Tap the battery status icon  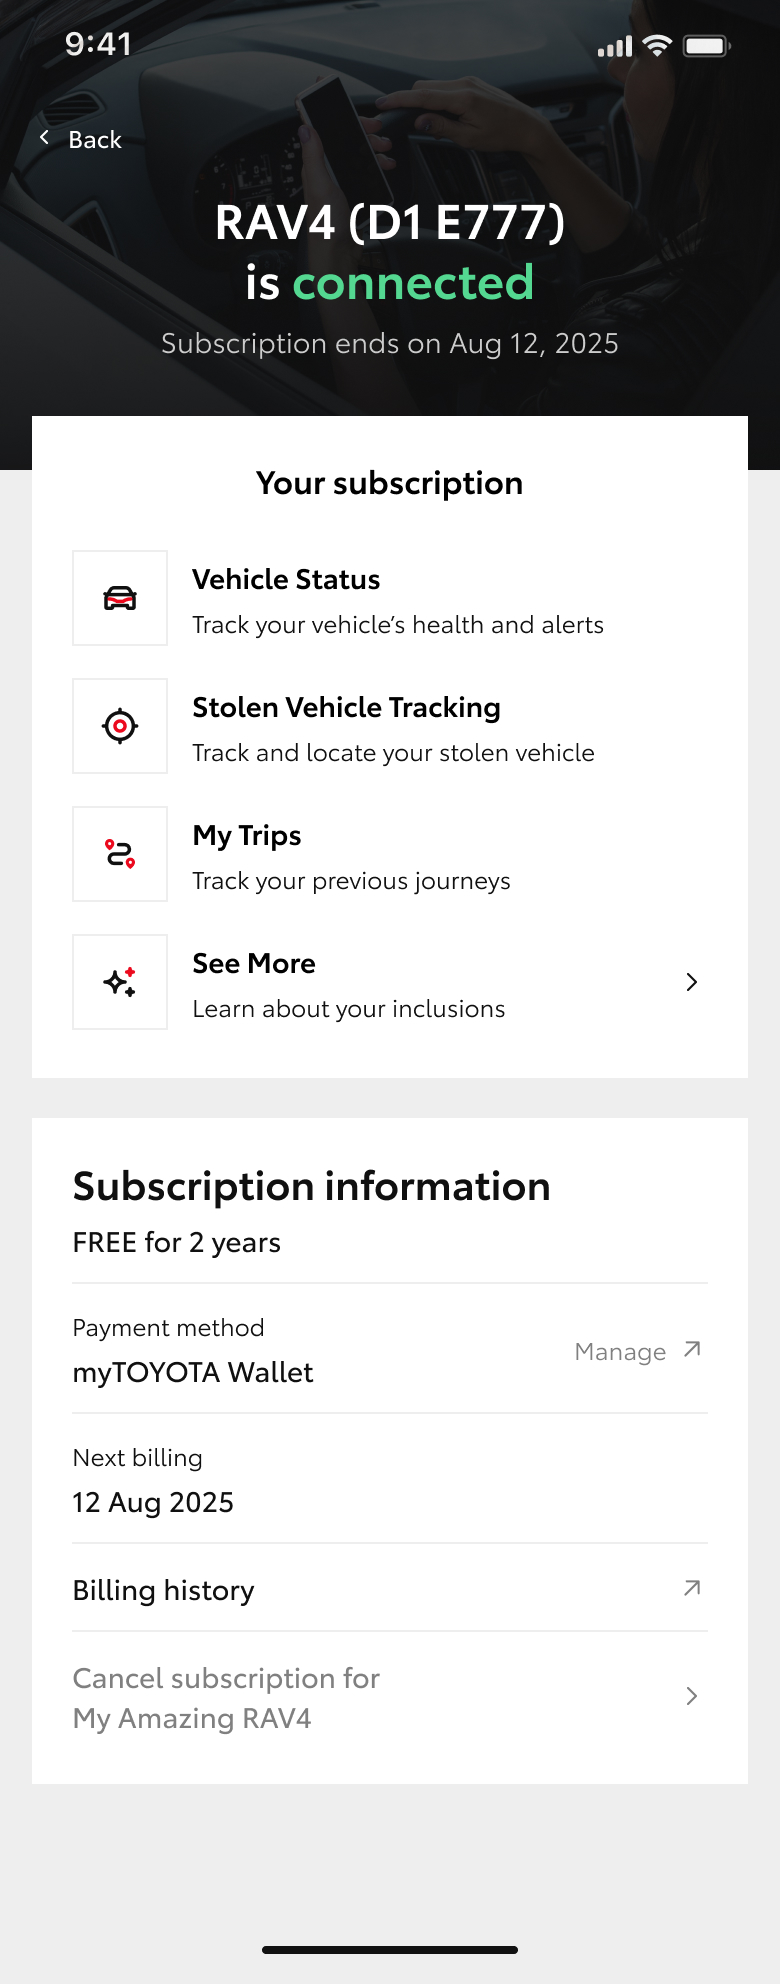706,46
